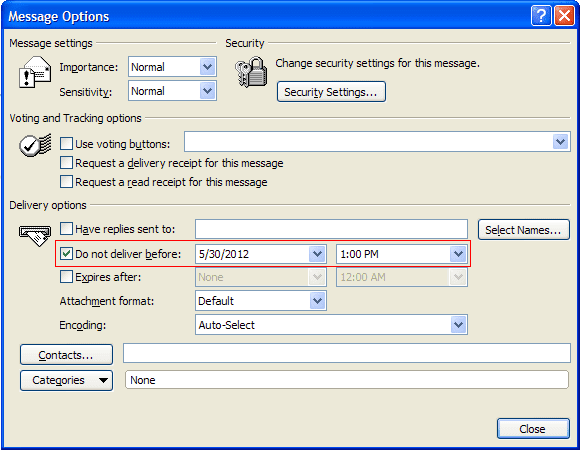
Task: Open the 1:00 PM delivery time dropdown
Action: coord(458,254)
